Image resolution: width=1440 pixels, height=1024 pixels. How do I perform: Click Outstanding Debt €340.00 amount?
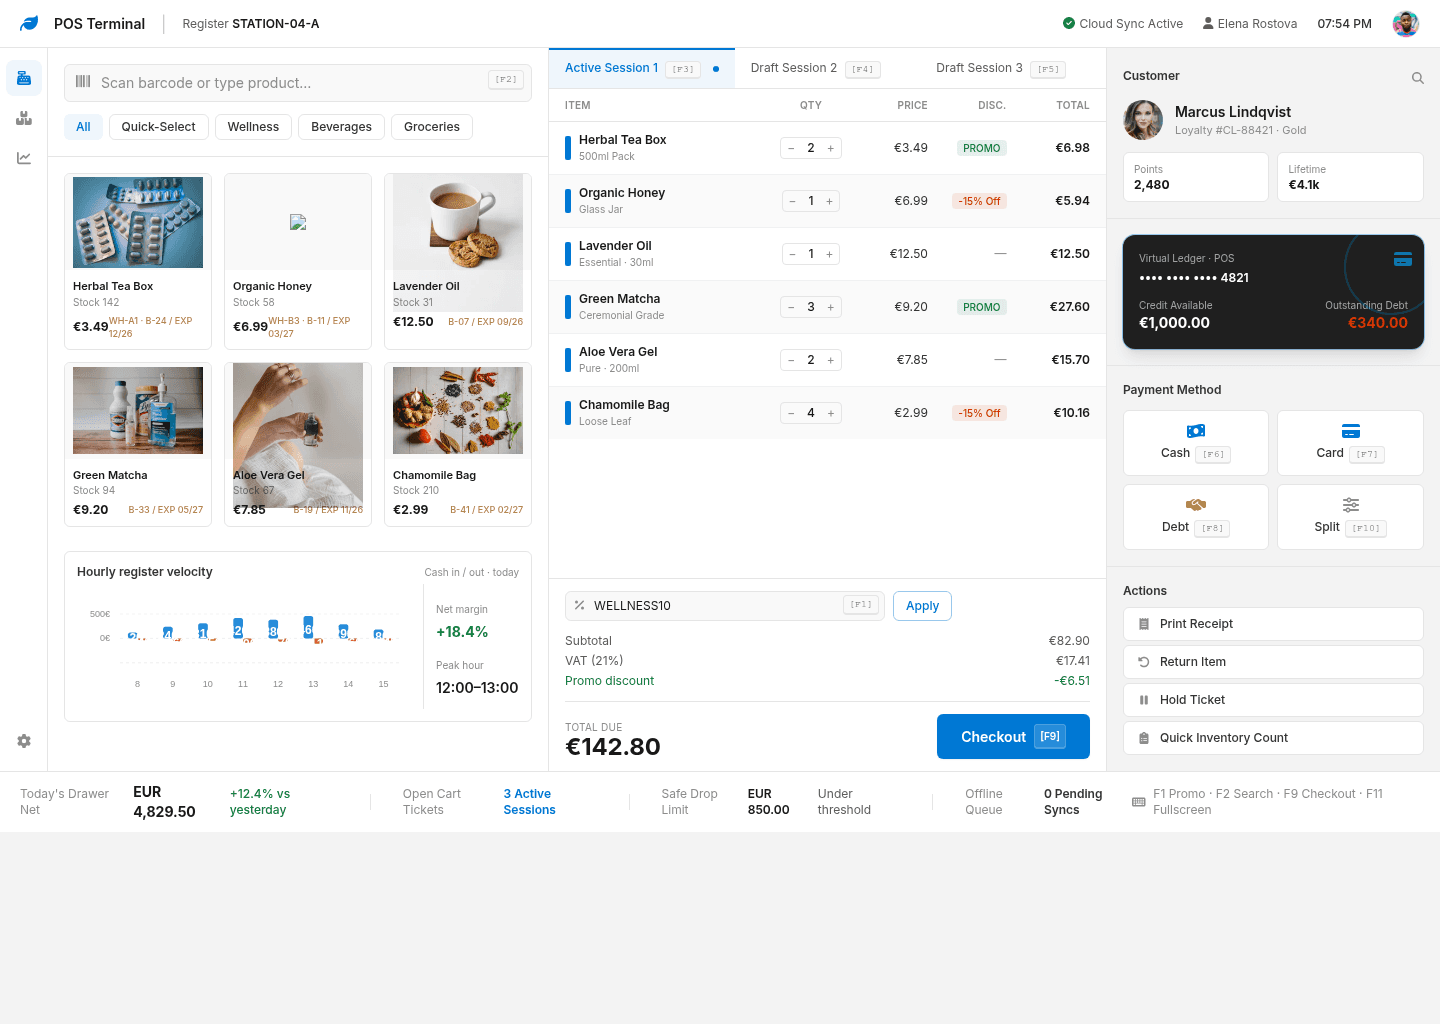[x=1377, y=323]
